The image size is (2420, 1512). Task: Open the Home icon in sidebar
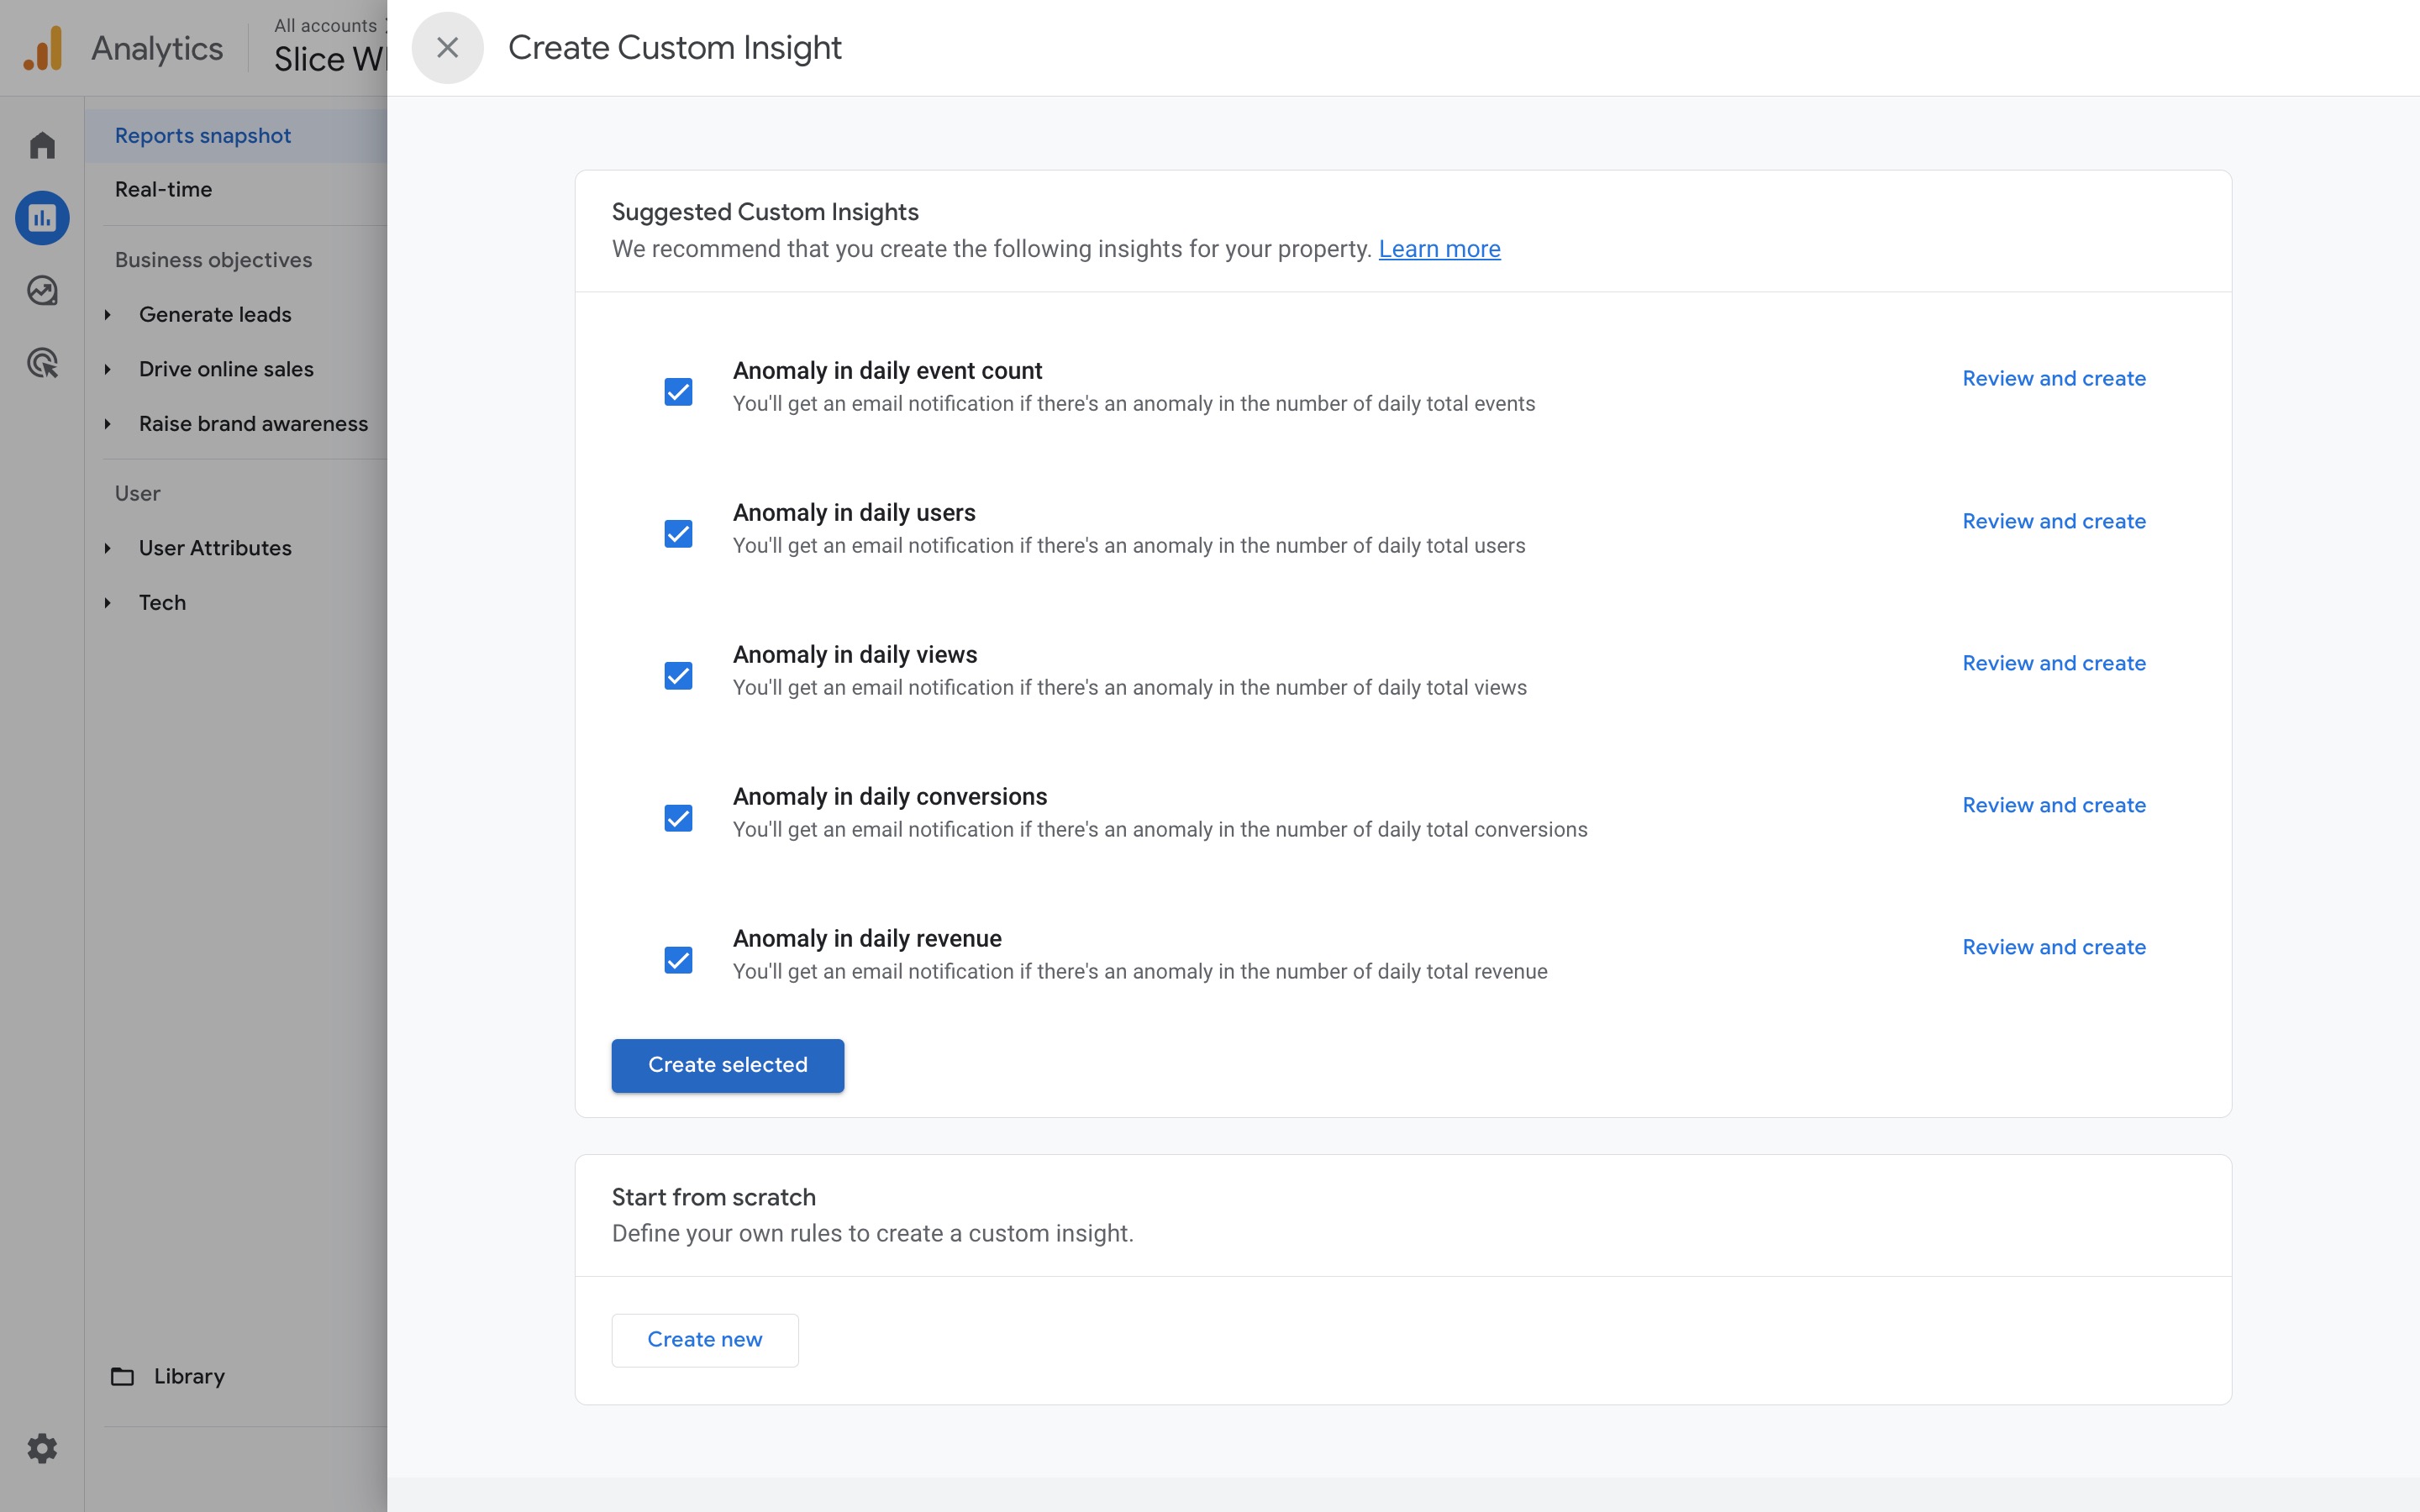pyautogui.click(x=42, y=146)
